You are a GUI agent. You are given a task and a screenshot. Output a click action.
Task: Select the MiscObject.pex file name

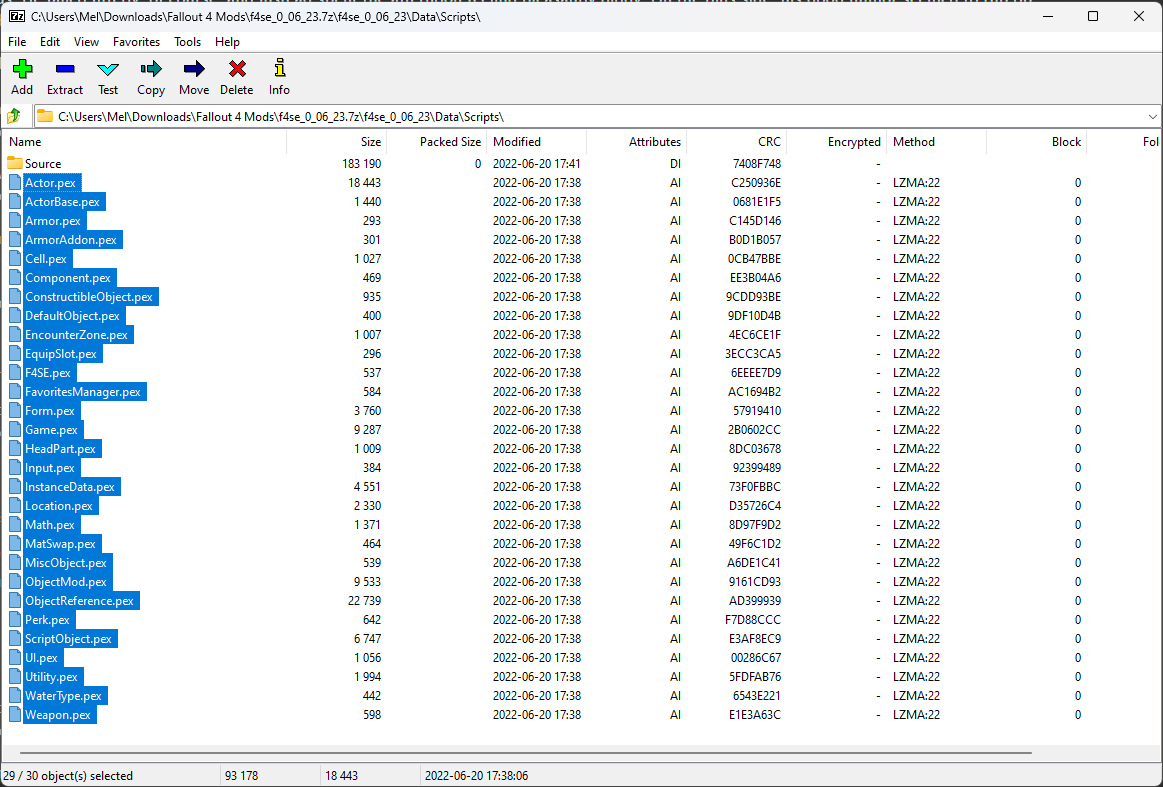(x=66, y=563)
